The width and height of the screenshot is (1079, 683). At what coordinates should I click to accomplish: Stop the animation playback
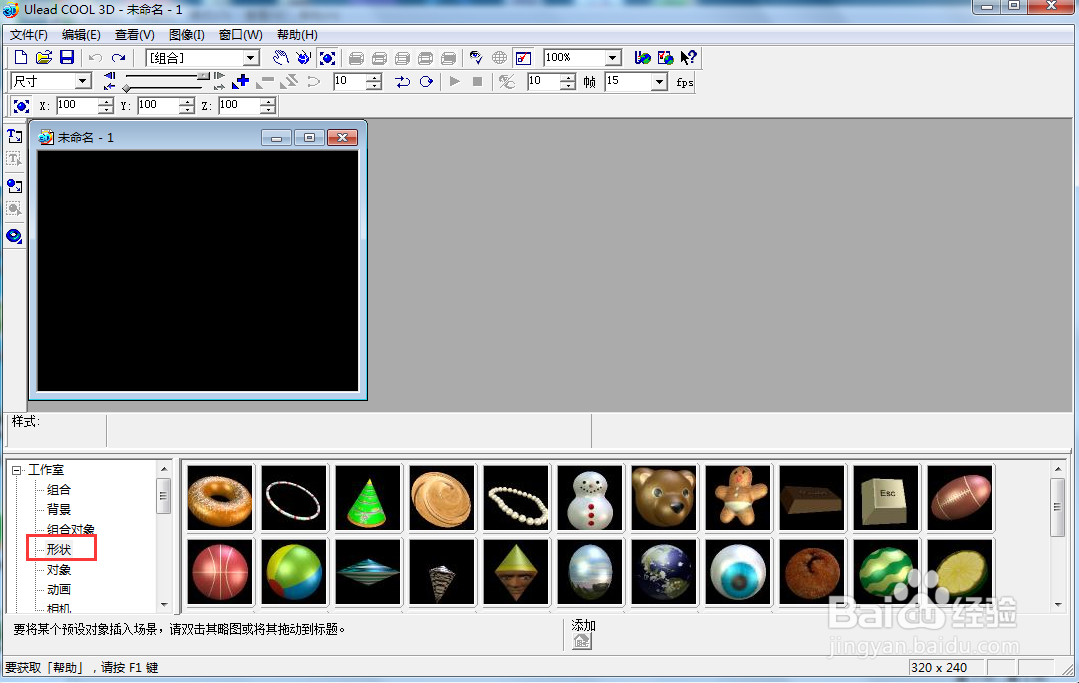point(478,81)
